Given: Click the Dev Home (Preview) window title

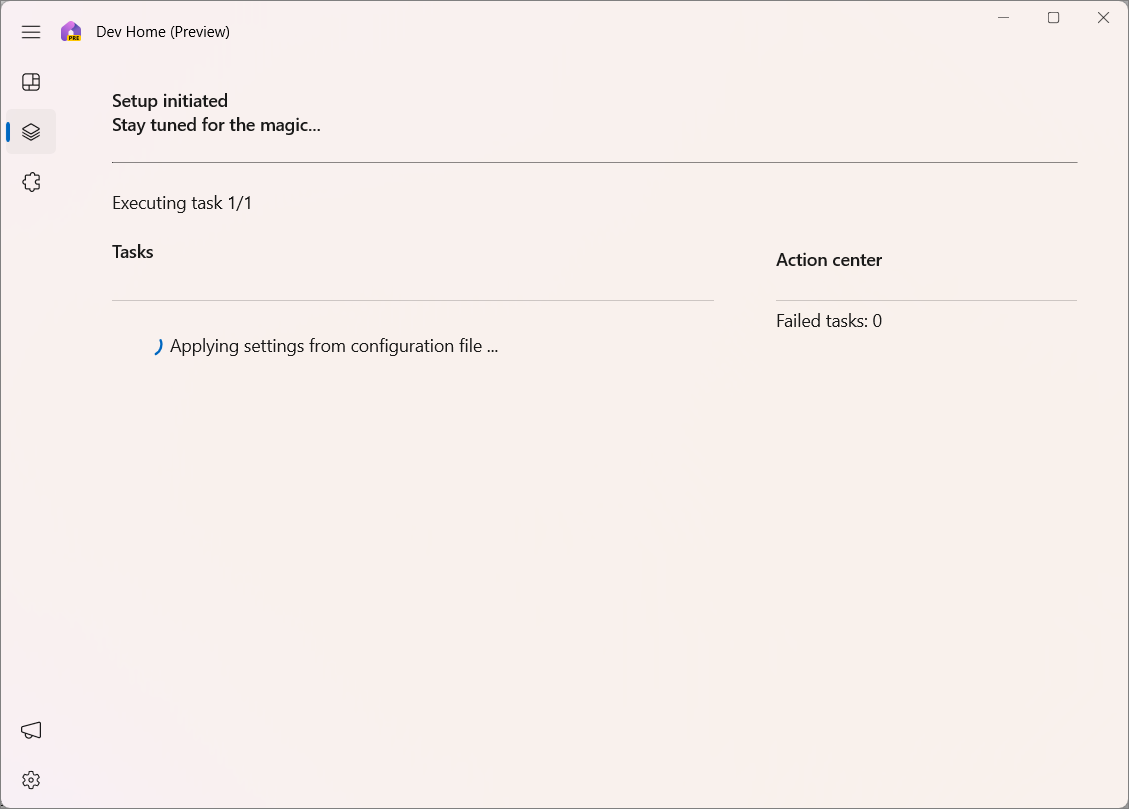Looking at the screenshot, I should click(163, 31).
